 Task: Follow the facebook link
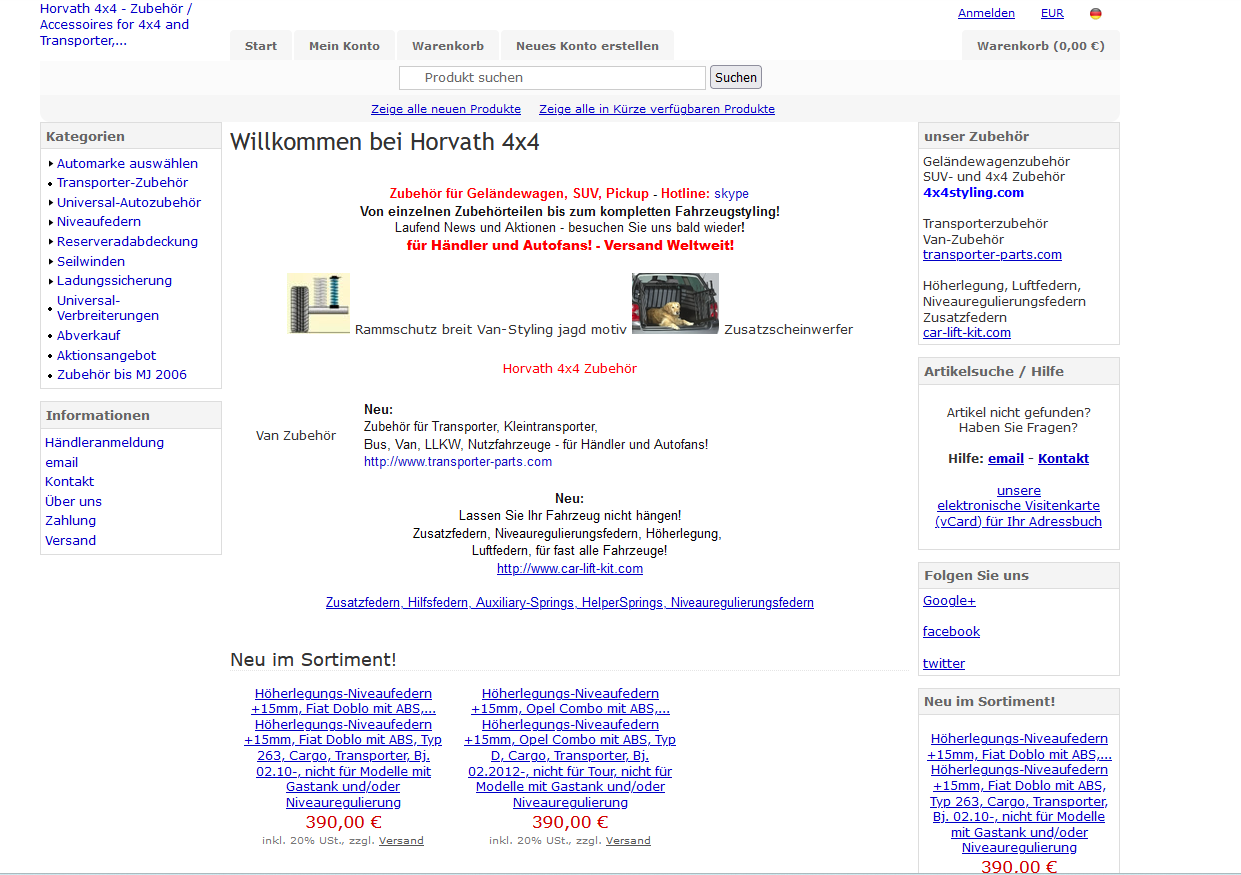tap(951, 632)
